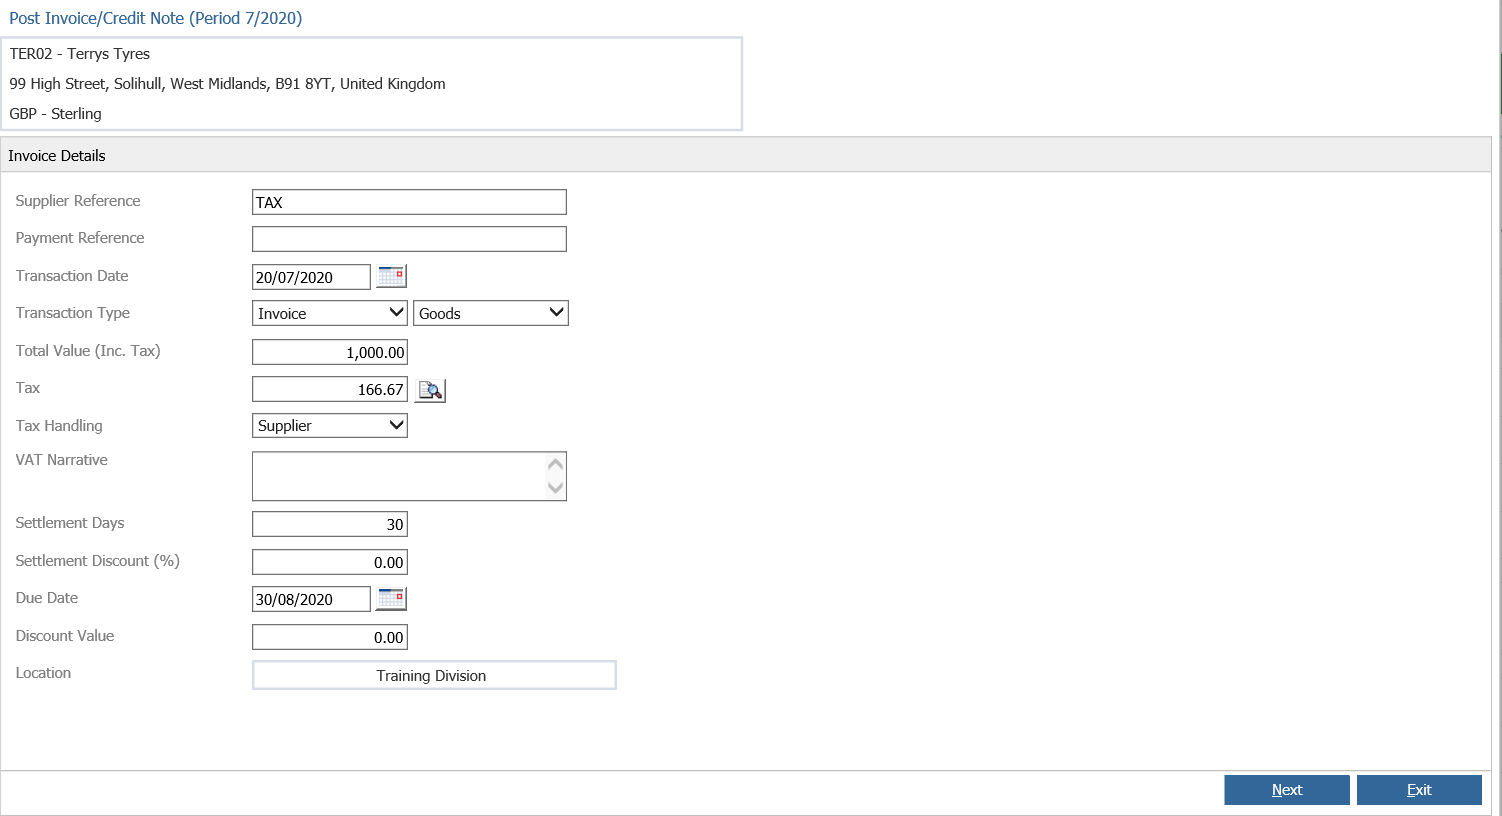The height and width of the screenshot is (816, 1502).
Task: Click the VAT Narrative down scroll arrow
Action: coord(558,490)
